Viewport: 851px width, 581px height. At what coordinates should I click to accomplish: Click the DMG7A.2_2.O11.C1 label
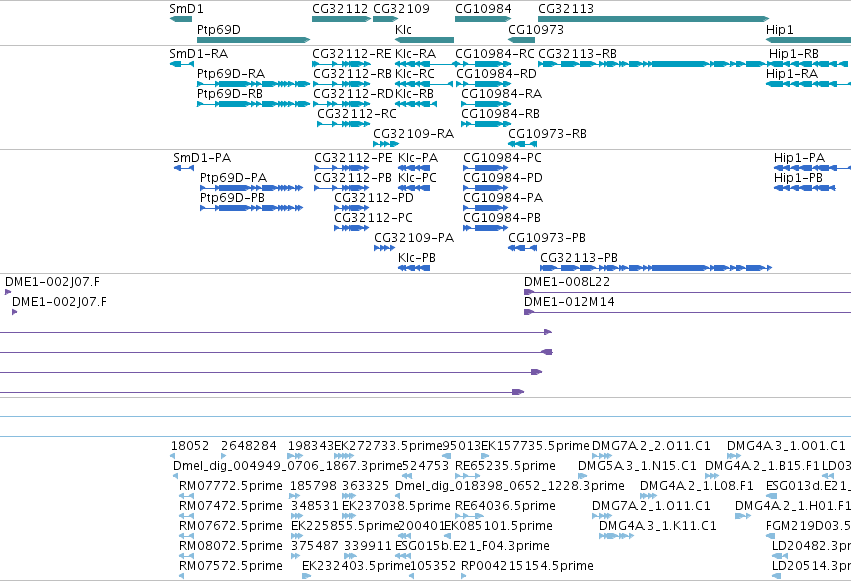tap(651, 446)
